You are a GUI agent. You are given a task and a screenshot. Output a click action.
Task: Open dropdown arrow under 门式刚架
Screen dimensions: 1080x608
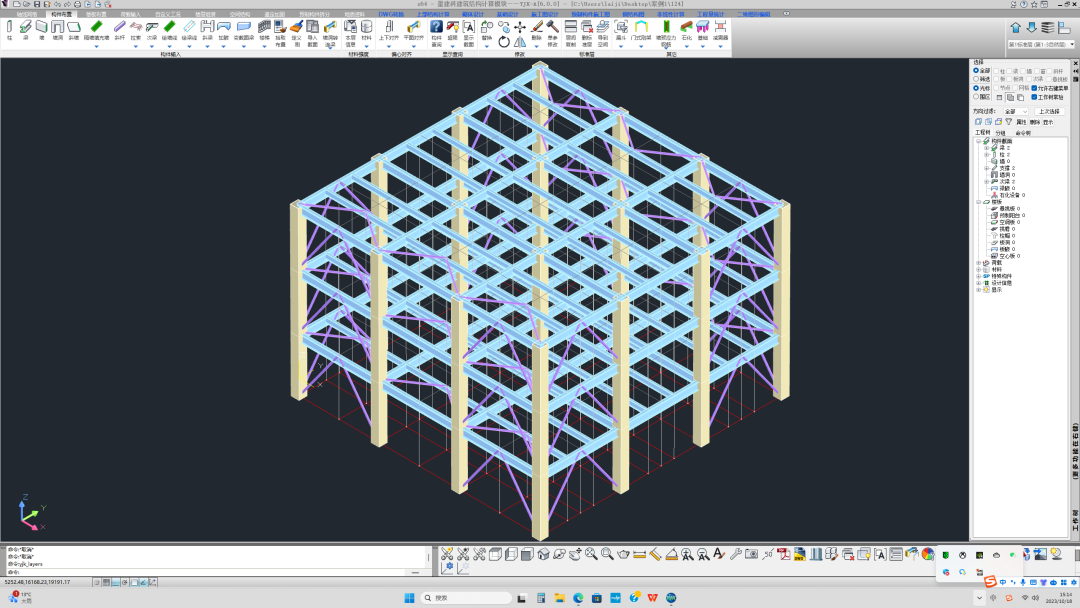641,47
